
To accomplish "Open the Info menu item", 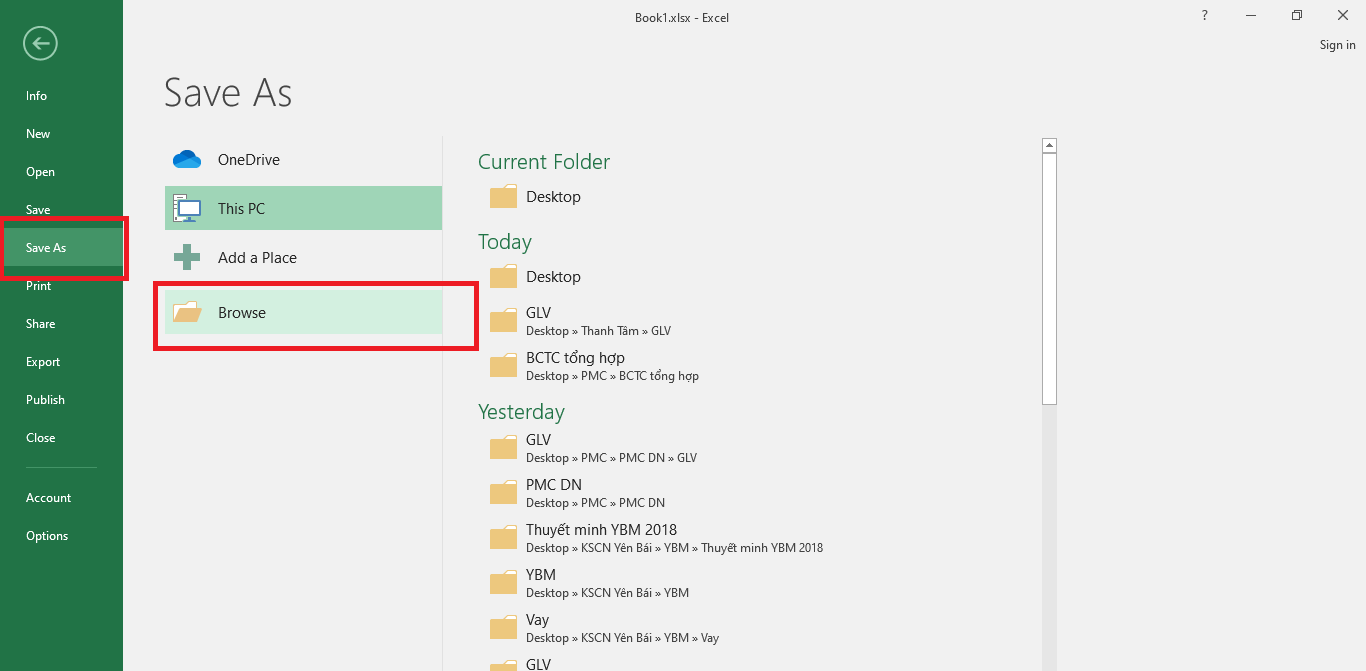I will [x=37, y=96].
